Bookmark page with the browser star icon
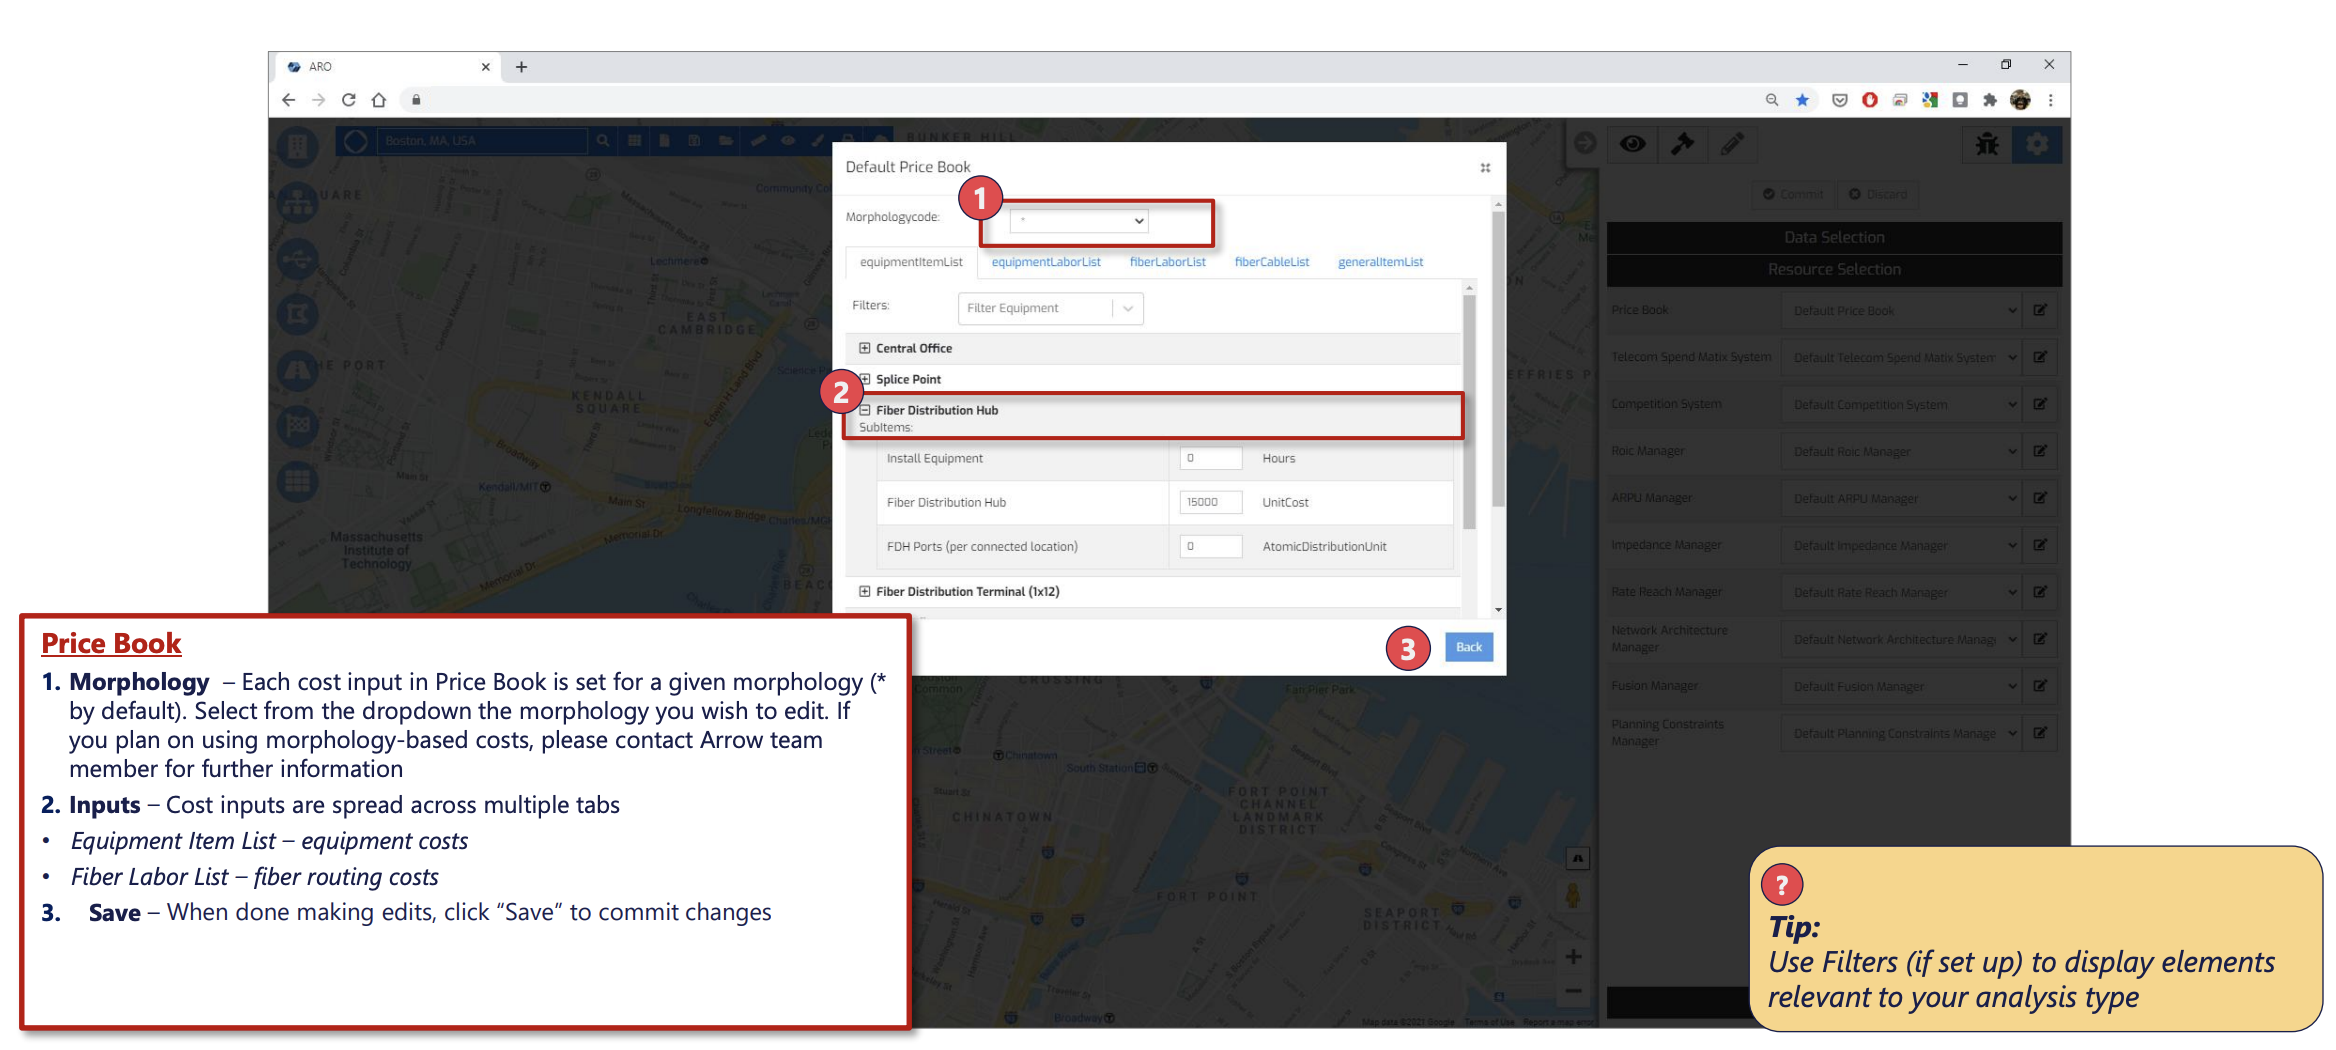Image resolution: width=2336 pixels, height=1050 pixels. tap(1802, 100)
